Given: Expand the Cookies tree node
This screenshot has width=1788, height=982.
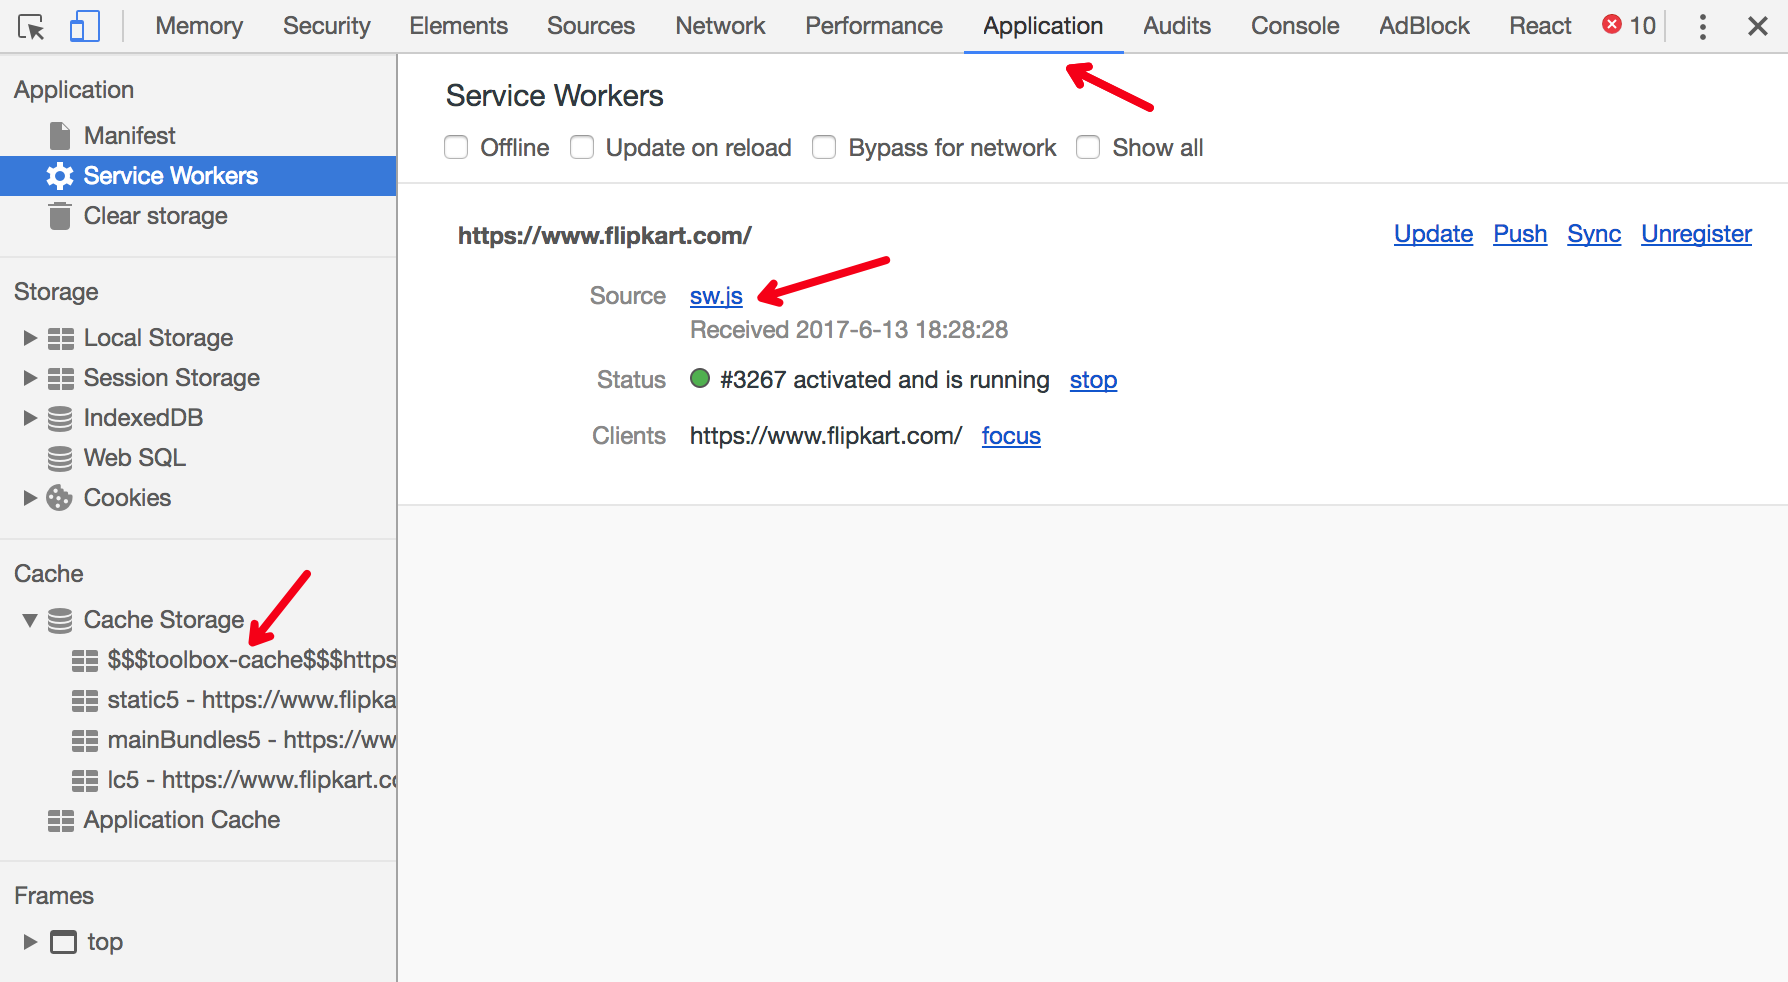Looking at the screenshot, I should [30, 498].
